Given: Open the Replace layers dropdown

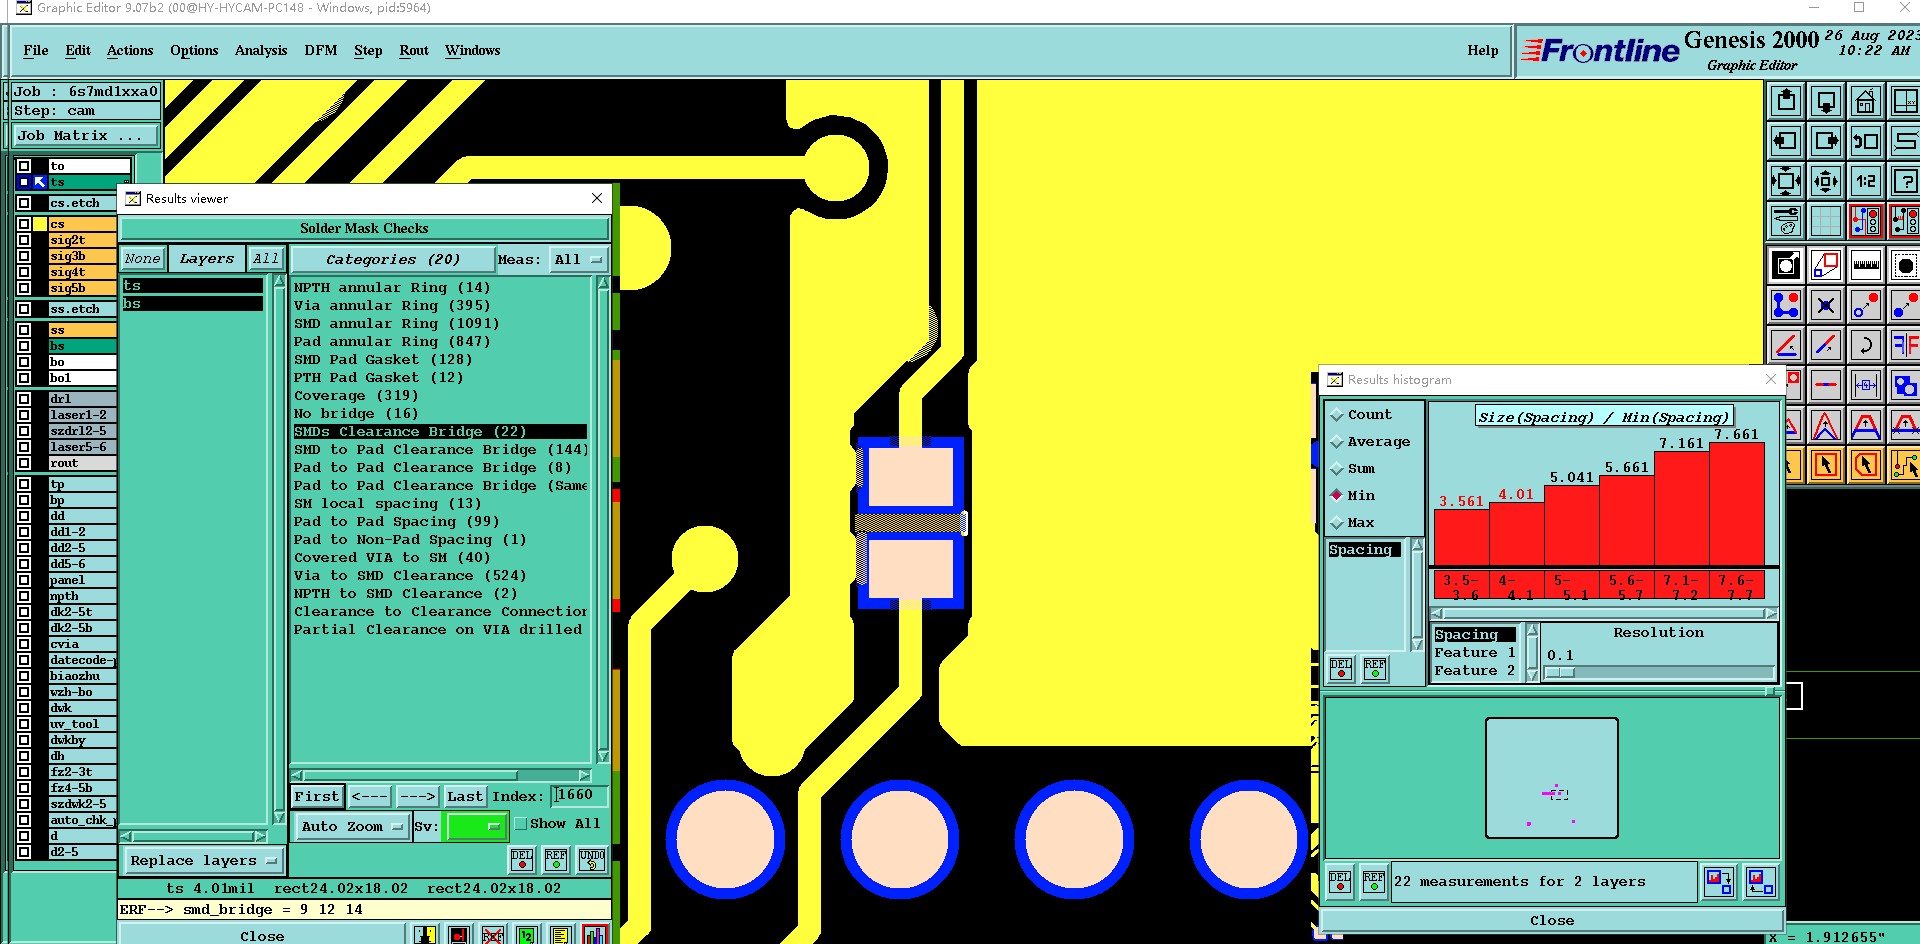Looking at the screenshot, I should tap(203, 861).
